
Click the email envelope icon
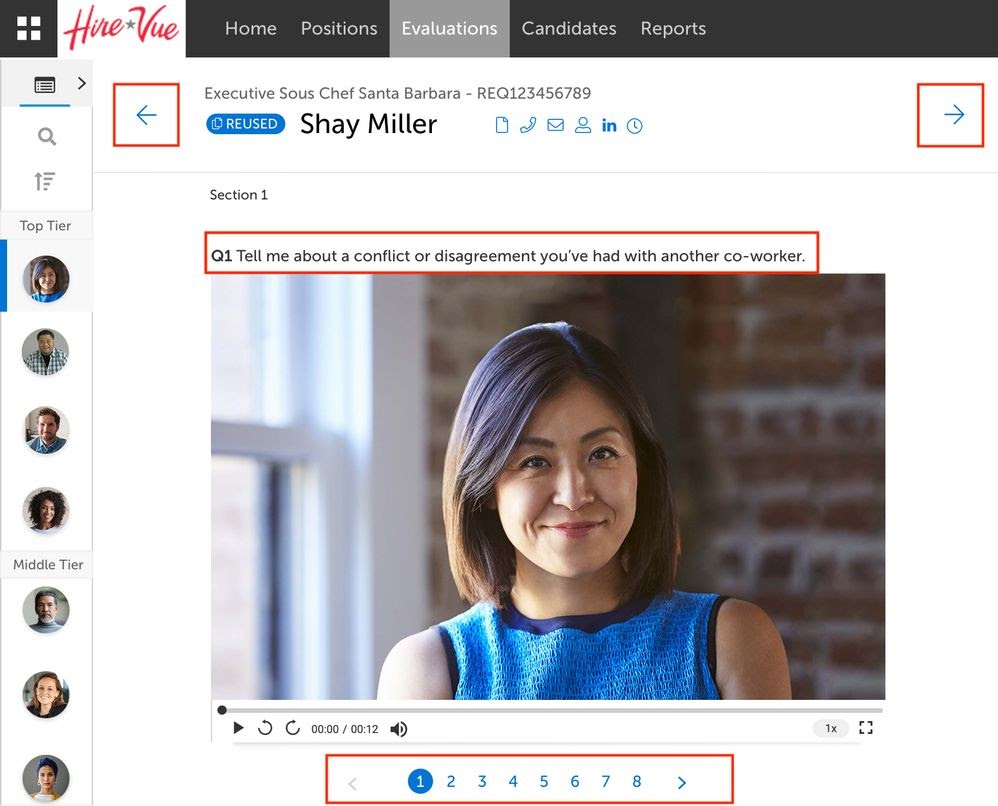pos(555,125)
